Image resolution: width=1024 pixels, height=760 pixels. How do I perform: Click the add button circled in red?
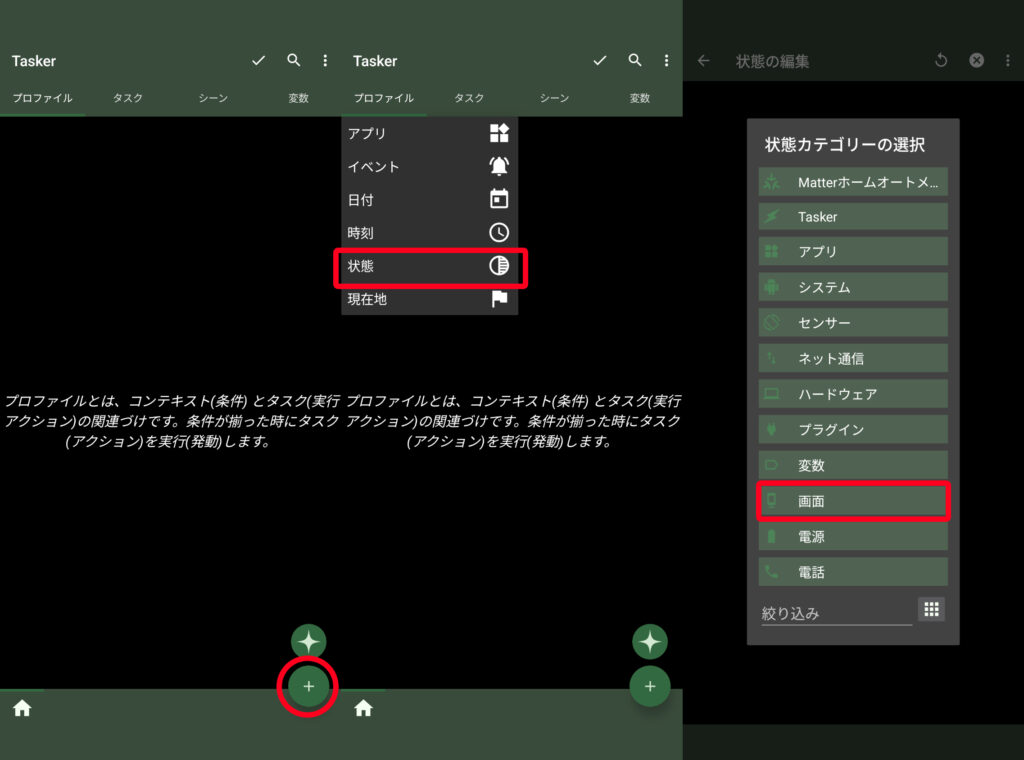point(308,687)
